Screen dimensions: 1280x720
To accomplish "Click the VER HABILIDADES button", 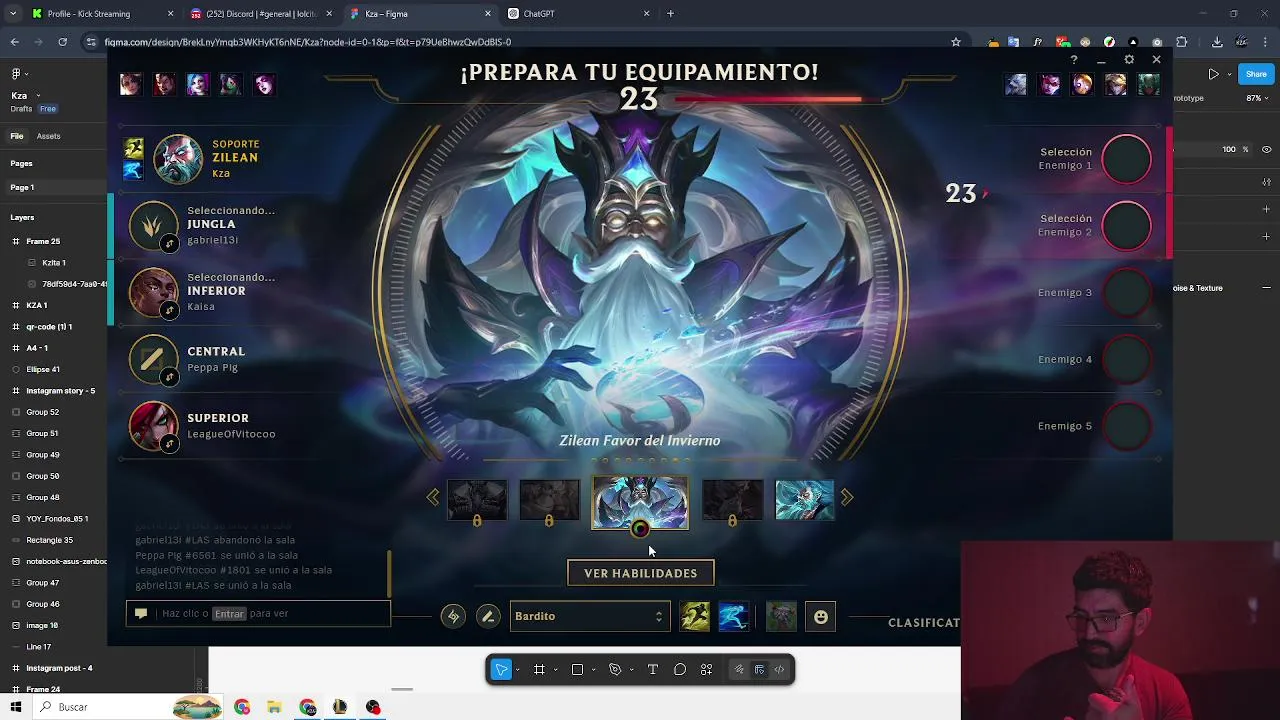I will pos(640,573).
